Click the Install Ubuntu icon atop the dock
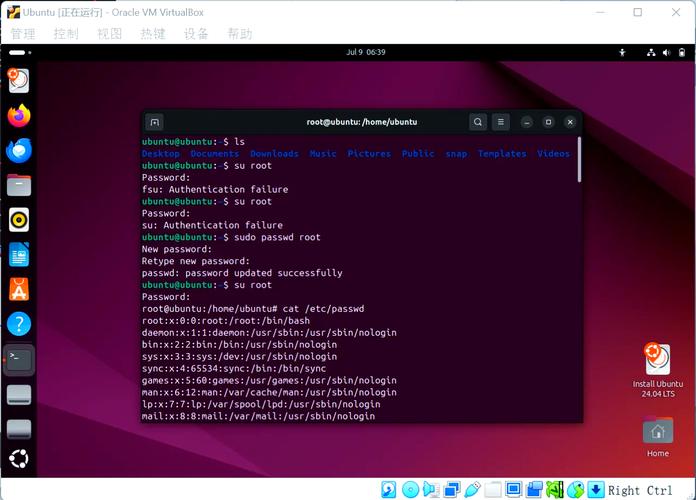696x500 pixels. (19, 80)
